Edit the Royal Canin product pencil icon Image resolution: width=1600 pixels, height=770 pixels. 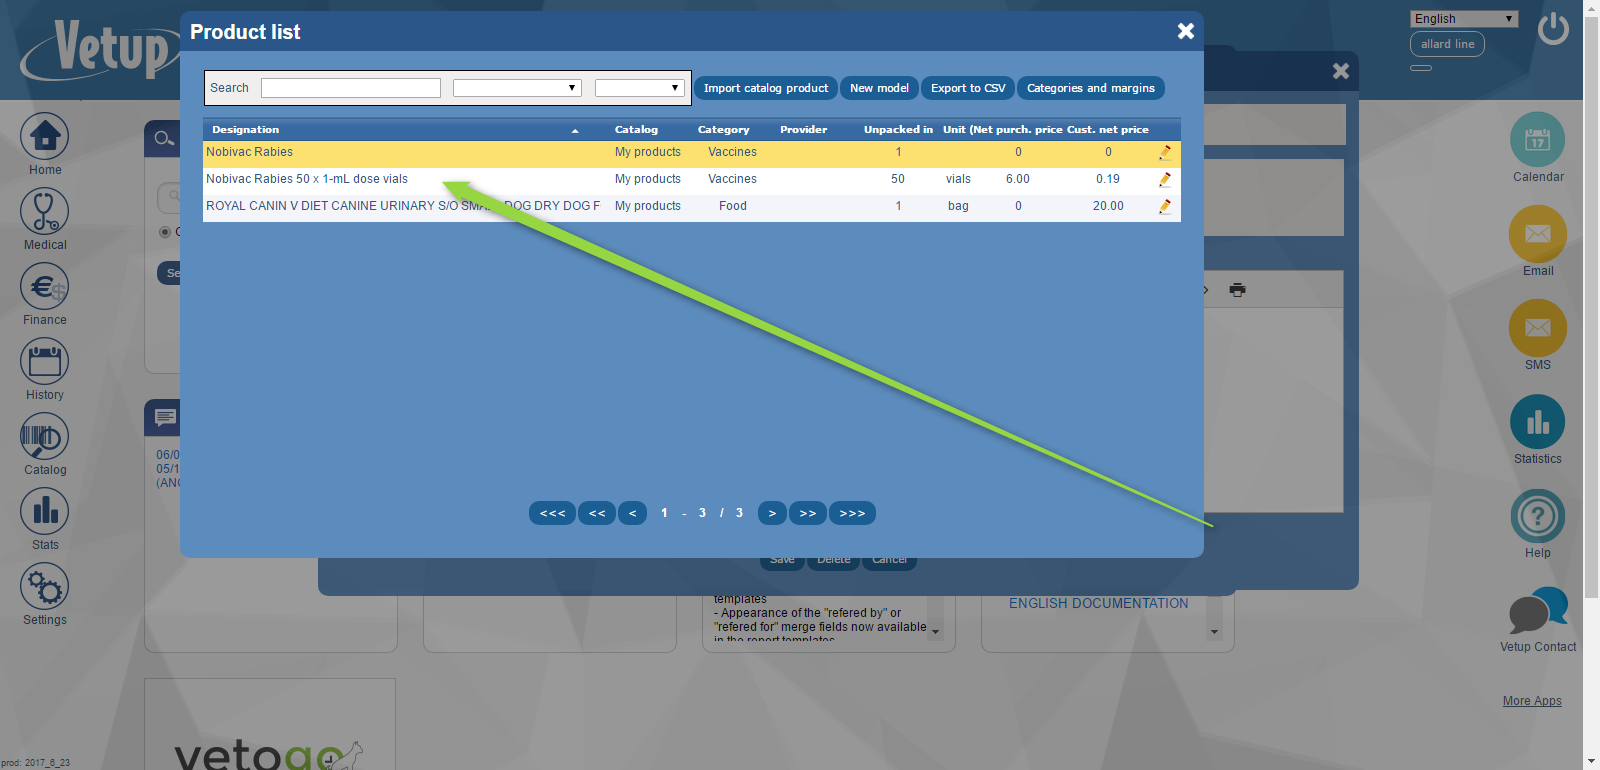pyautogui.click(x=1165, y=206)
